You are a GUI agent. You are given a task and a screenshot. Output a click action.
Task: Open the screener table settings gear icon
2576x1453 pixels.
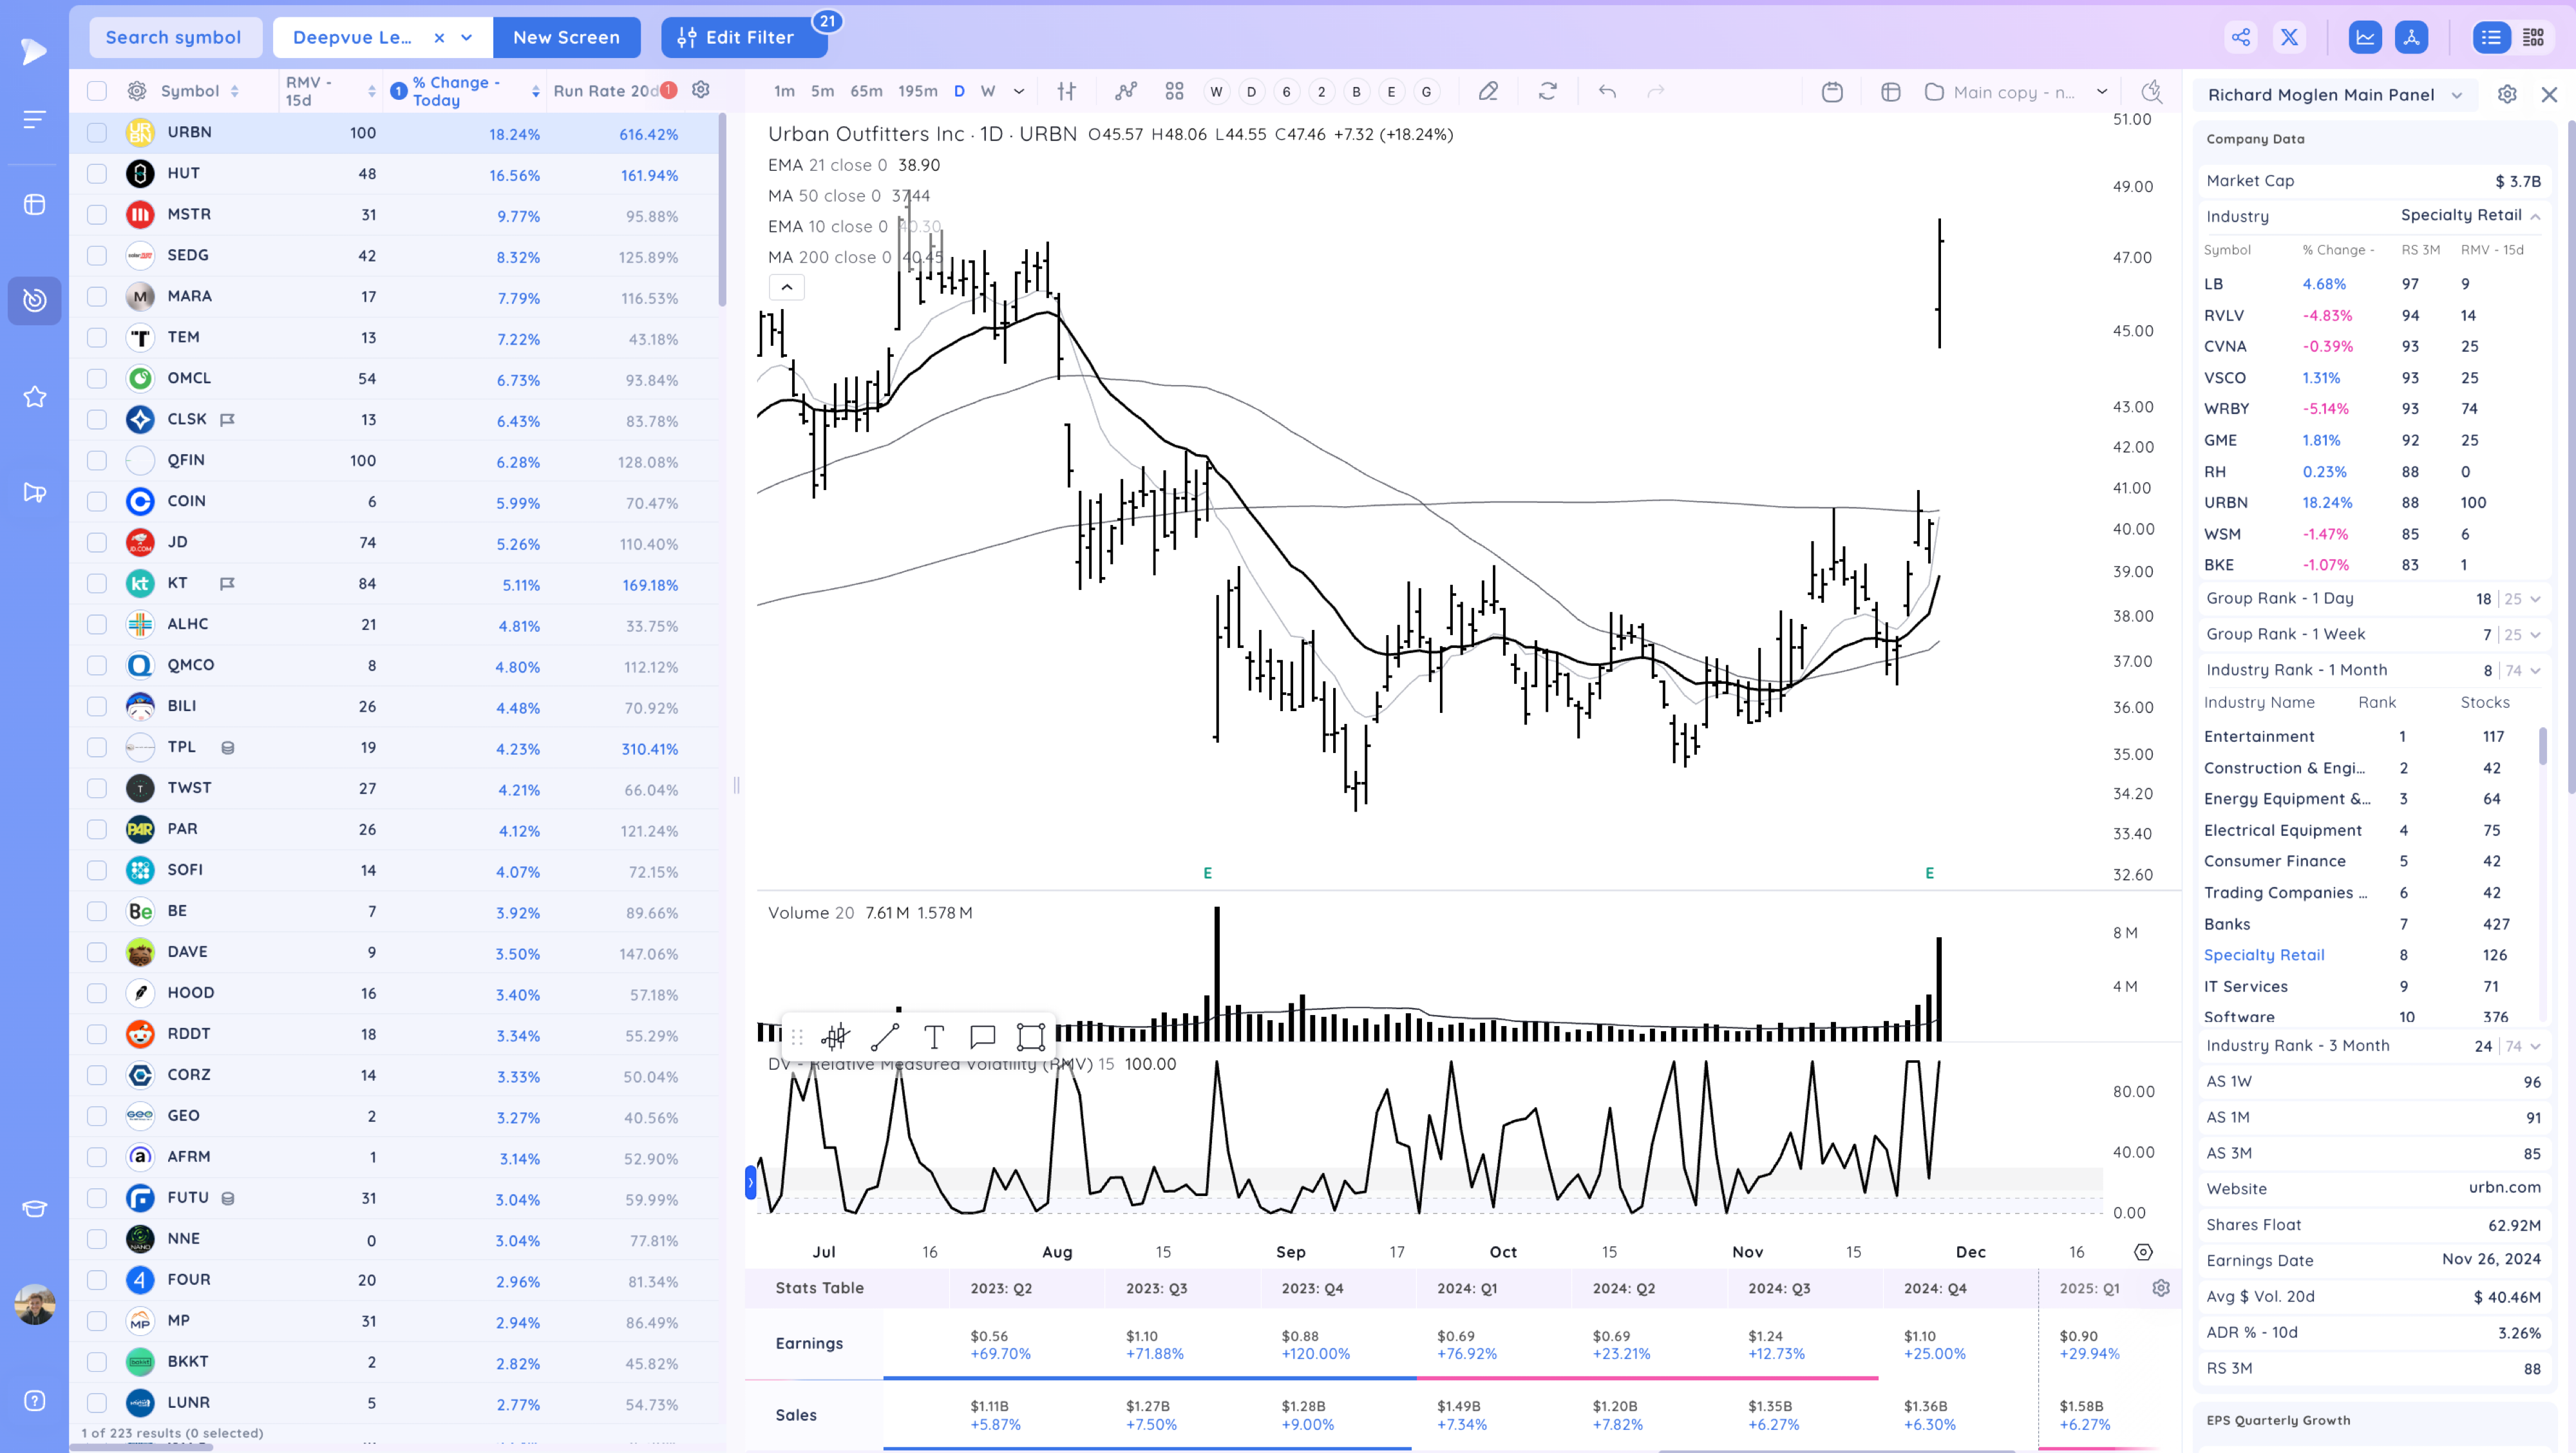point(137,91)
